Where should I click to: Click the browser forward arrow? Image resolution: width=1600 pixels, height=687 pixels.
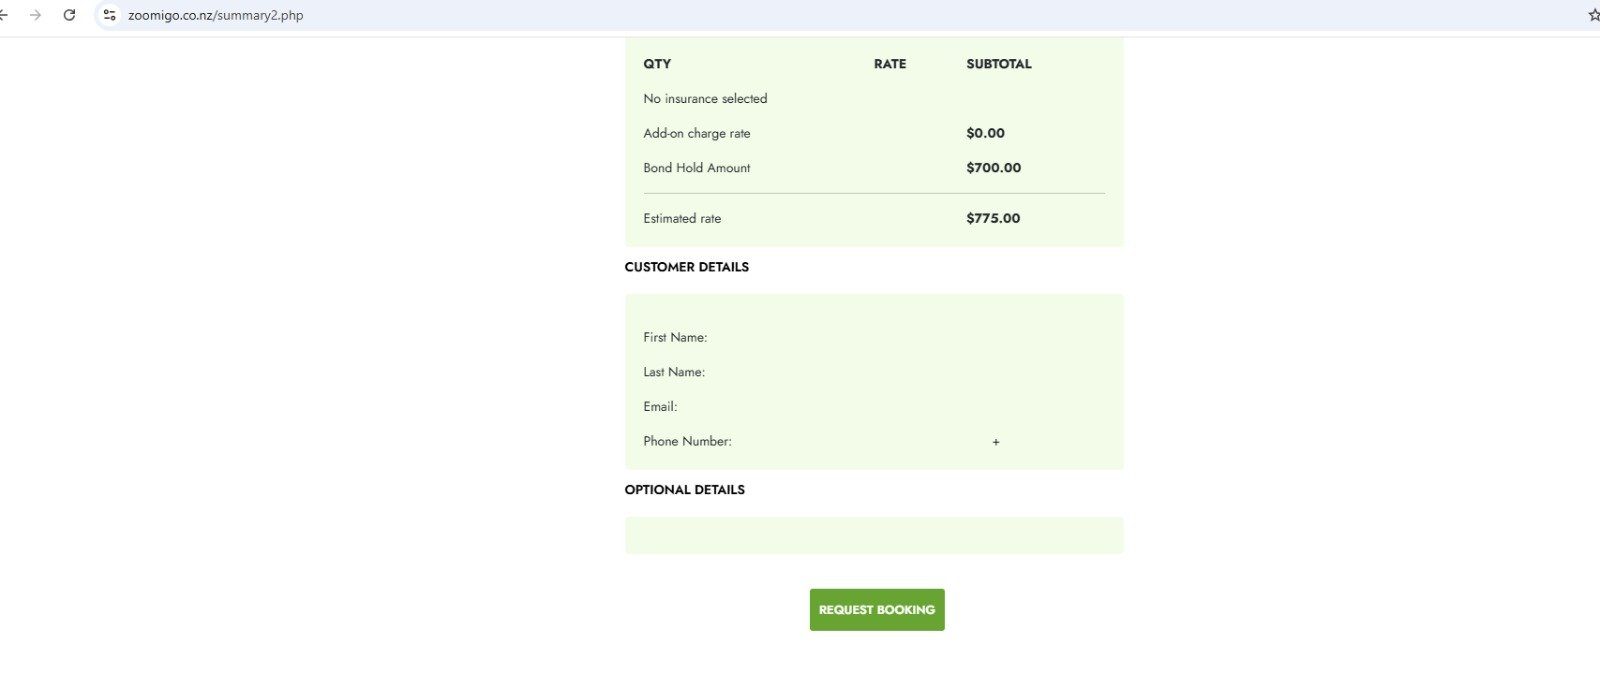pyautogui.click(x=36, y=15)
